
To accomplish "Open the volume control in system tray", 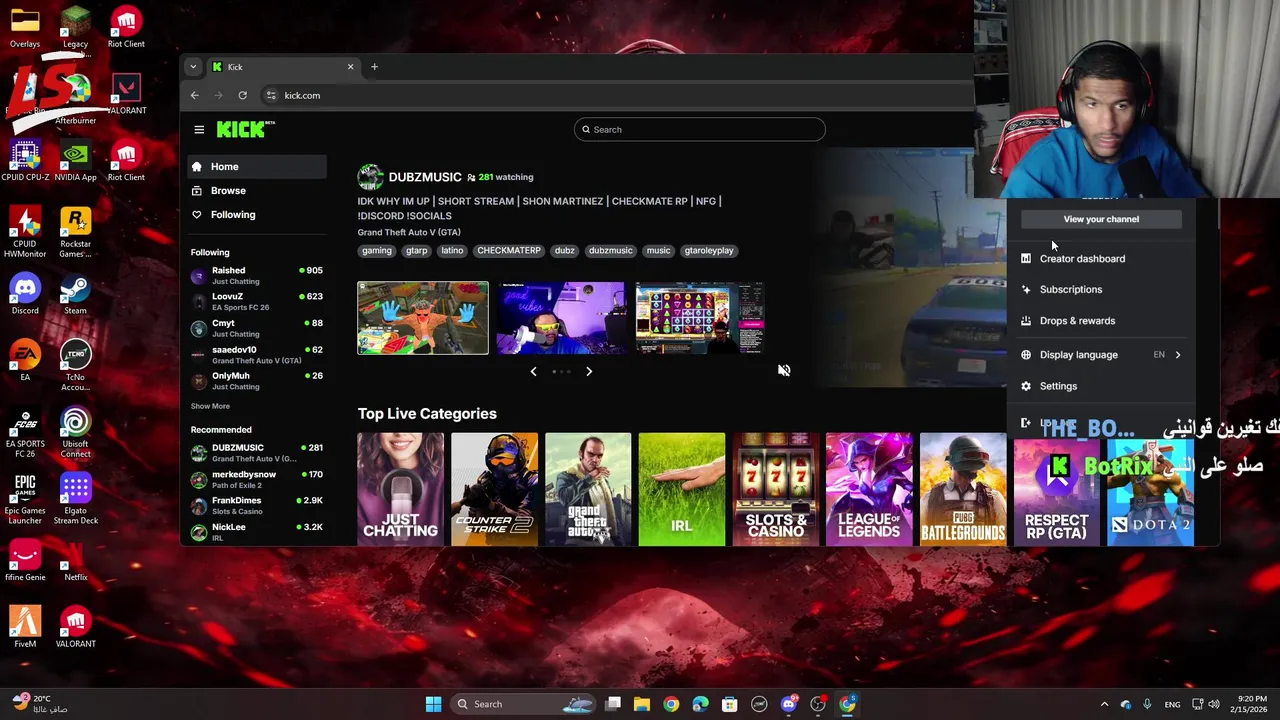I will click(x=1216, y=704).
